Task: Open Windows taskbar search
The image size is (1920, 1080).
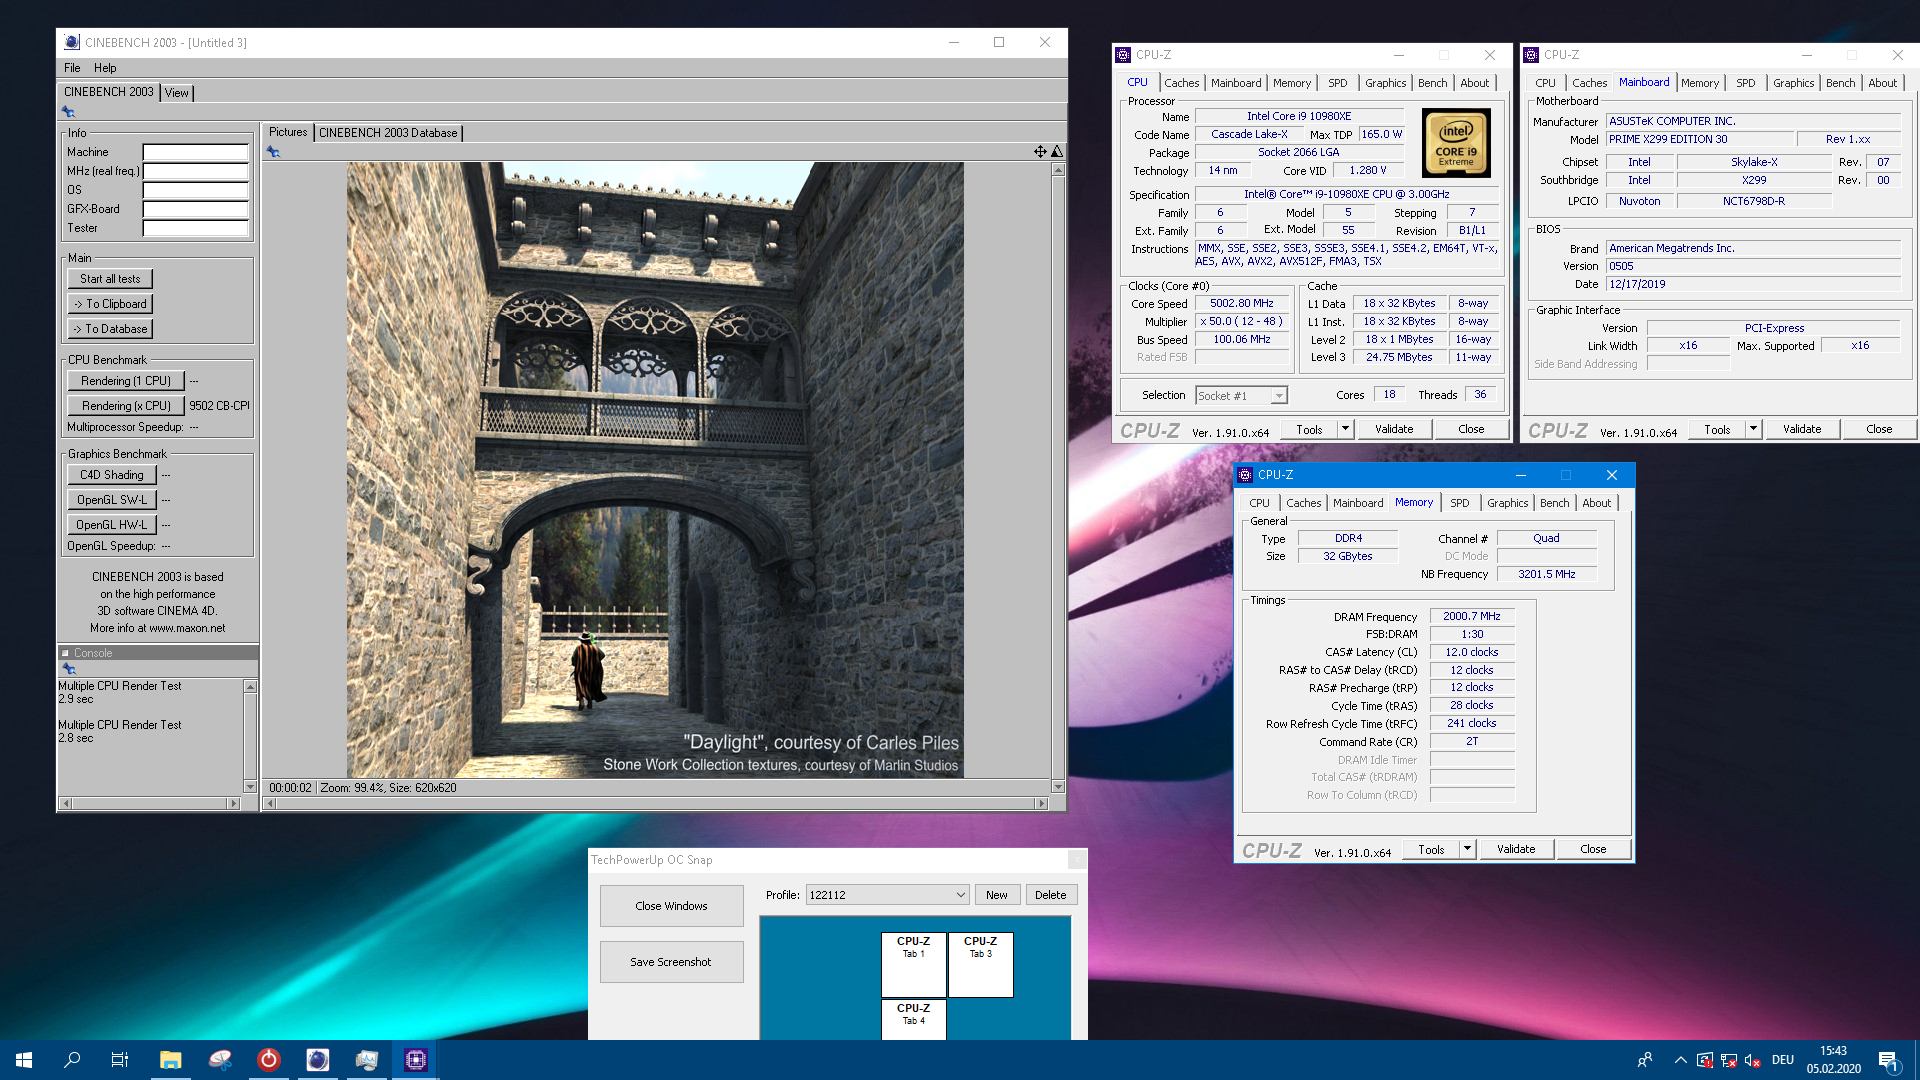Action: coord(72,1060)
